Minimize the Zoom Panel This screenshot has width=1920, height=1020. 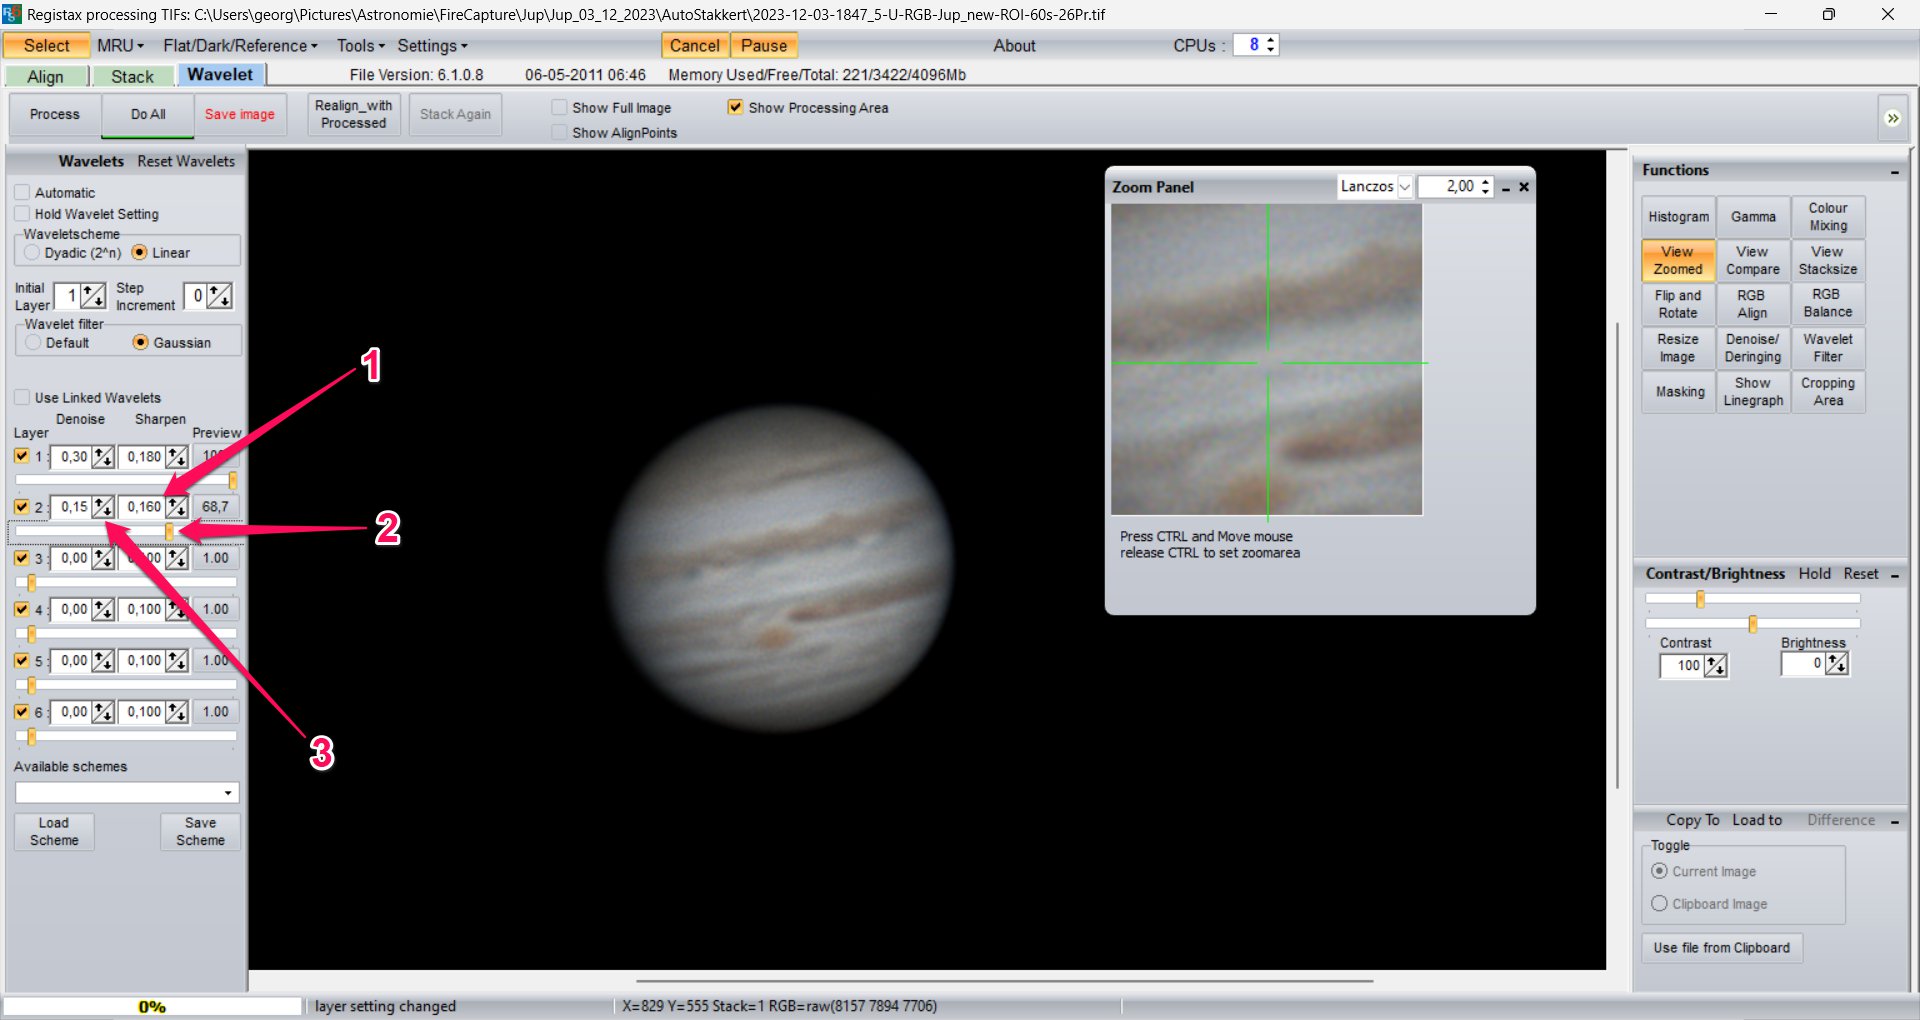[1506, 187]
